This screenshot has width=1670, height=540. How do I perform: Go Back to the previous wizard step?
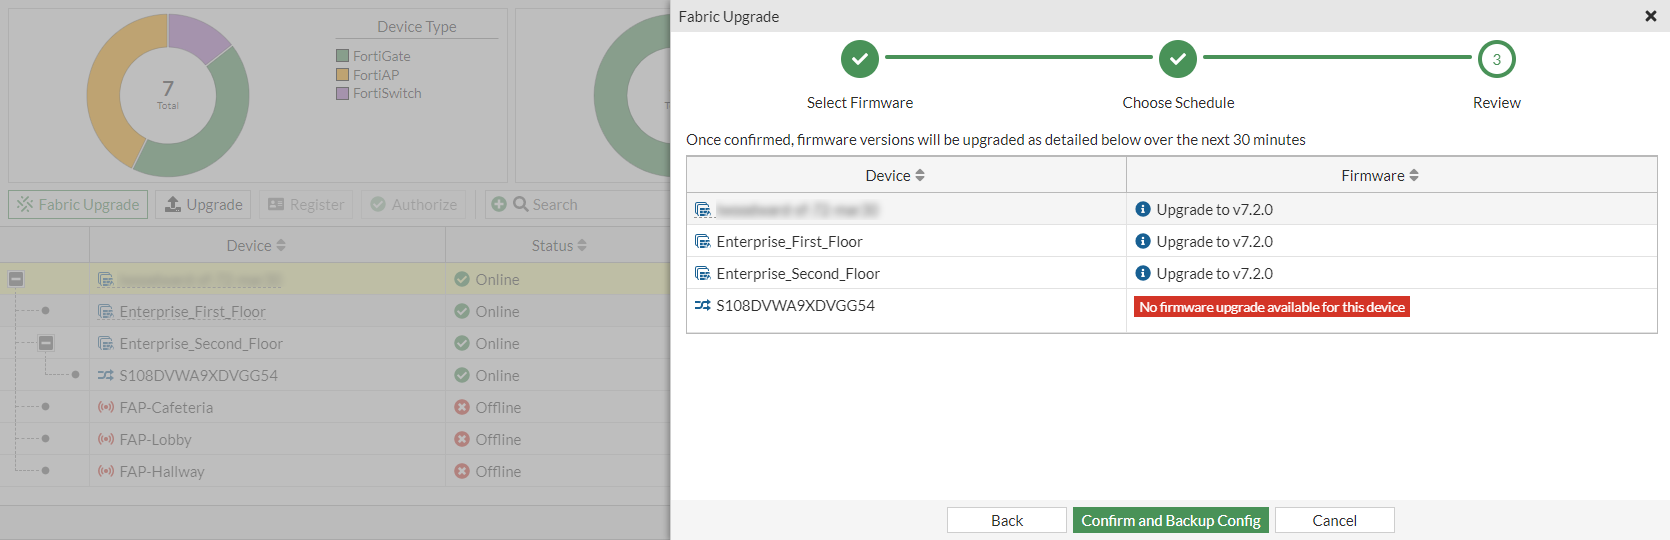pos(1006,520)
